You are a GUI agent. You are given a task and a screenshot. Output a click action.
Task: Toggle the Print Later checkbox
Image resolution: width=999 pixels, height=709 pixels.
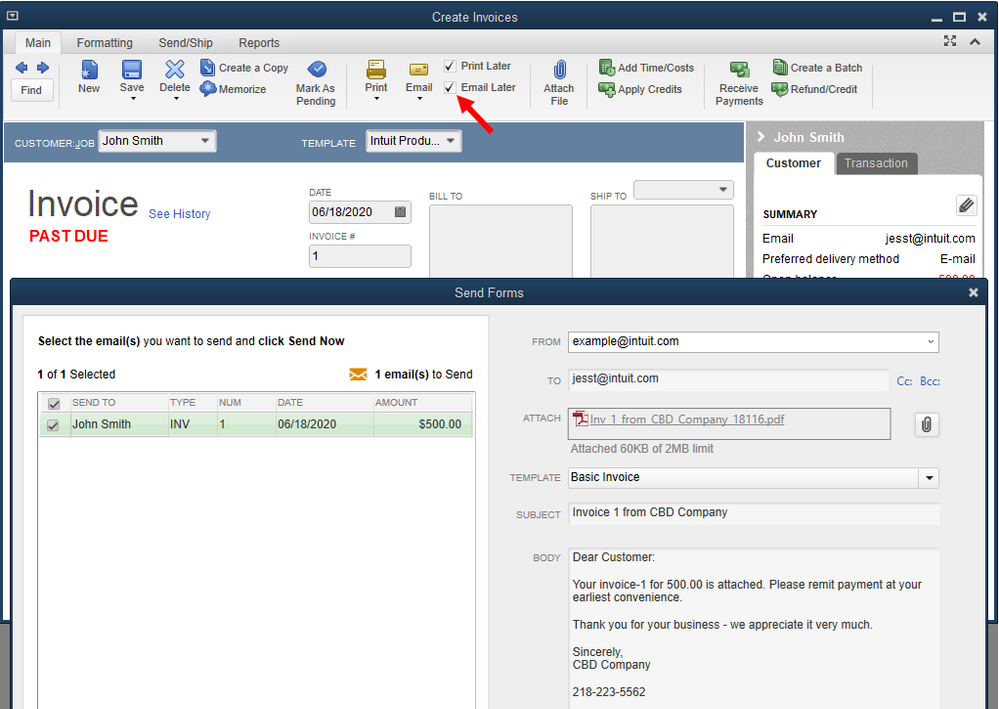coord(450,66)
